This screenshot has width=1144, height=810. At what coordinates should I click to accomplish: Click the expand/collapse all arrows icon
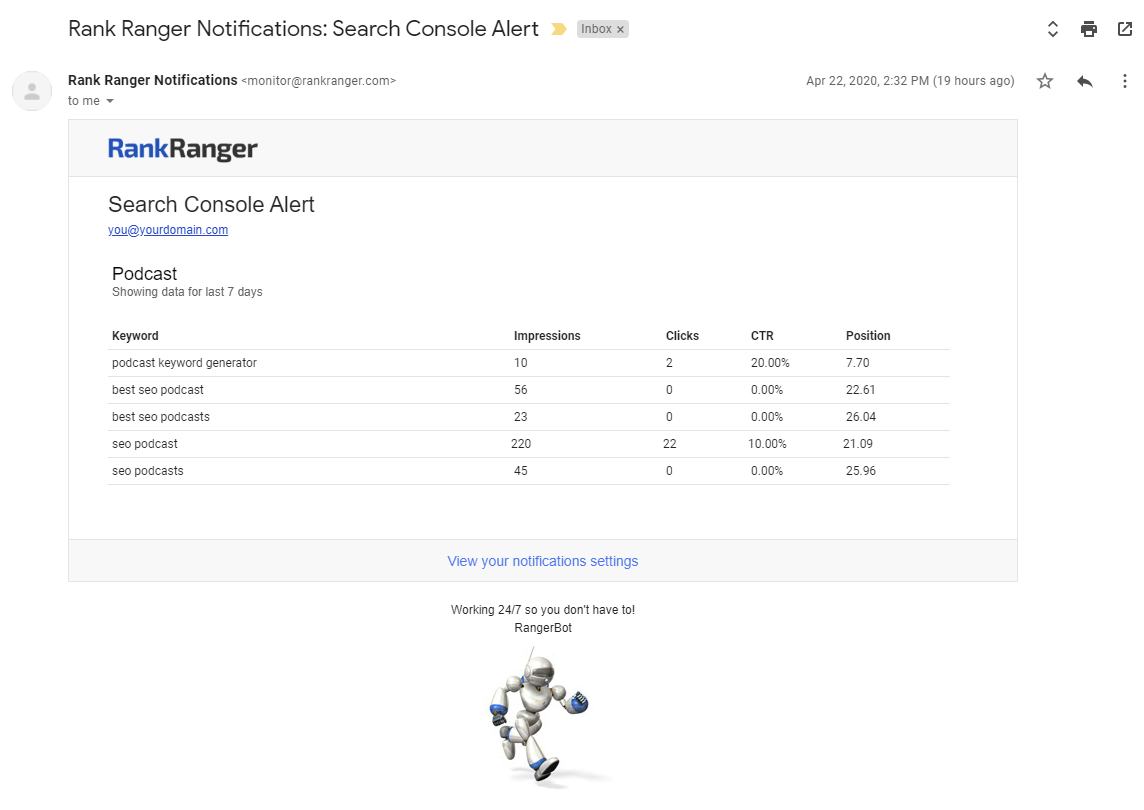click(1053, 29)
